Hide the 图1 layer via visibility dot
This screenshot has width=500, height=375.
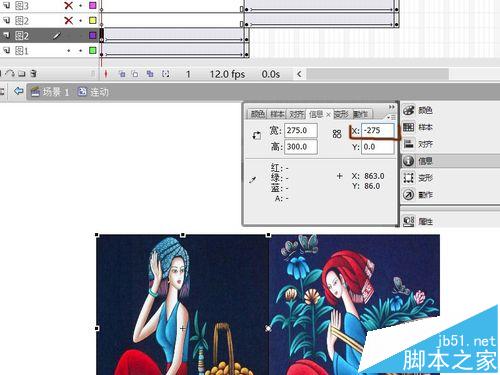68,51
